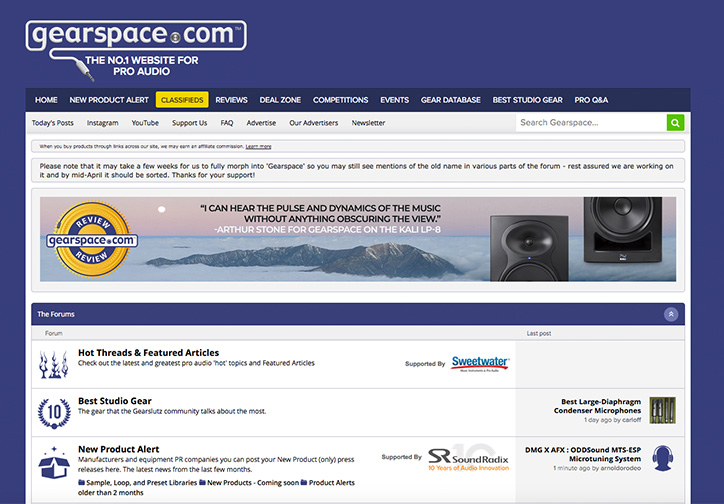The width and height of the screenshot is (724, 504).
Task: Click the Support Us link
Action: click(189, 123)
